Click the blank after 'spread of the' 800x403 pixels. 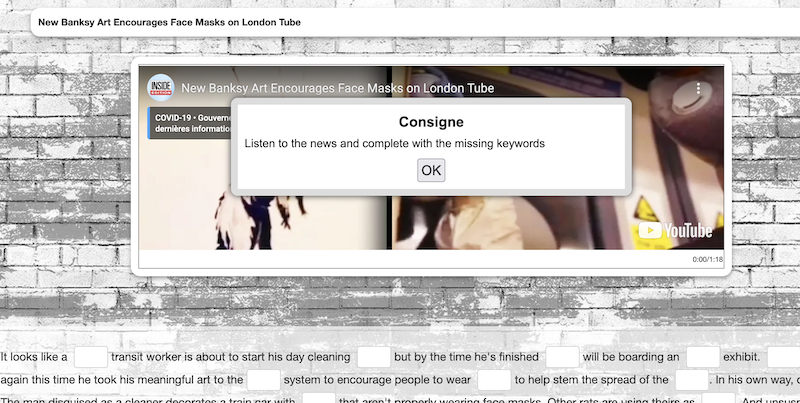(692, 380)
